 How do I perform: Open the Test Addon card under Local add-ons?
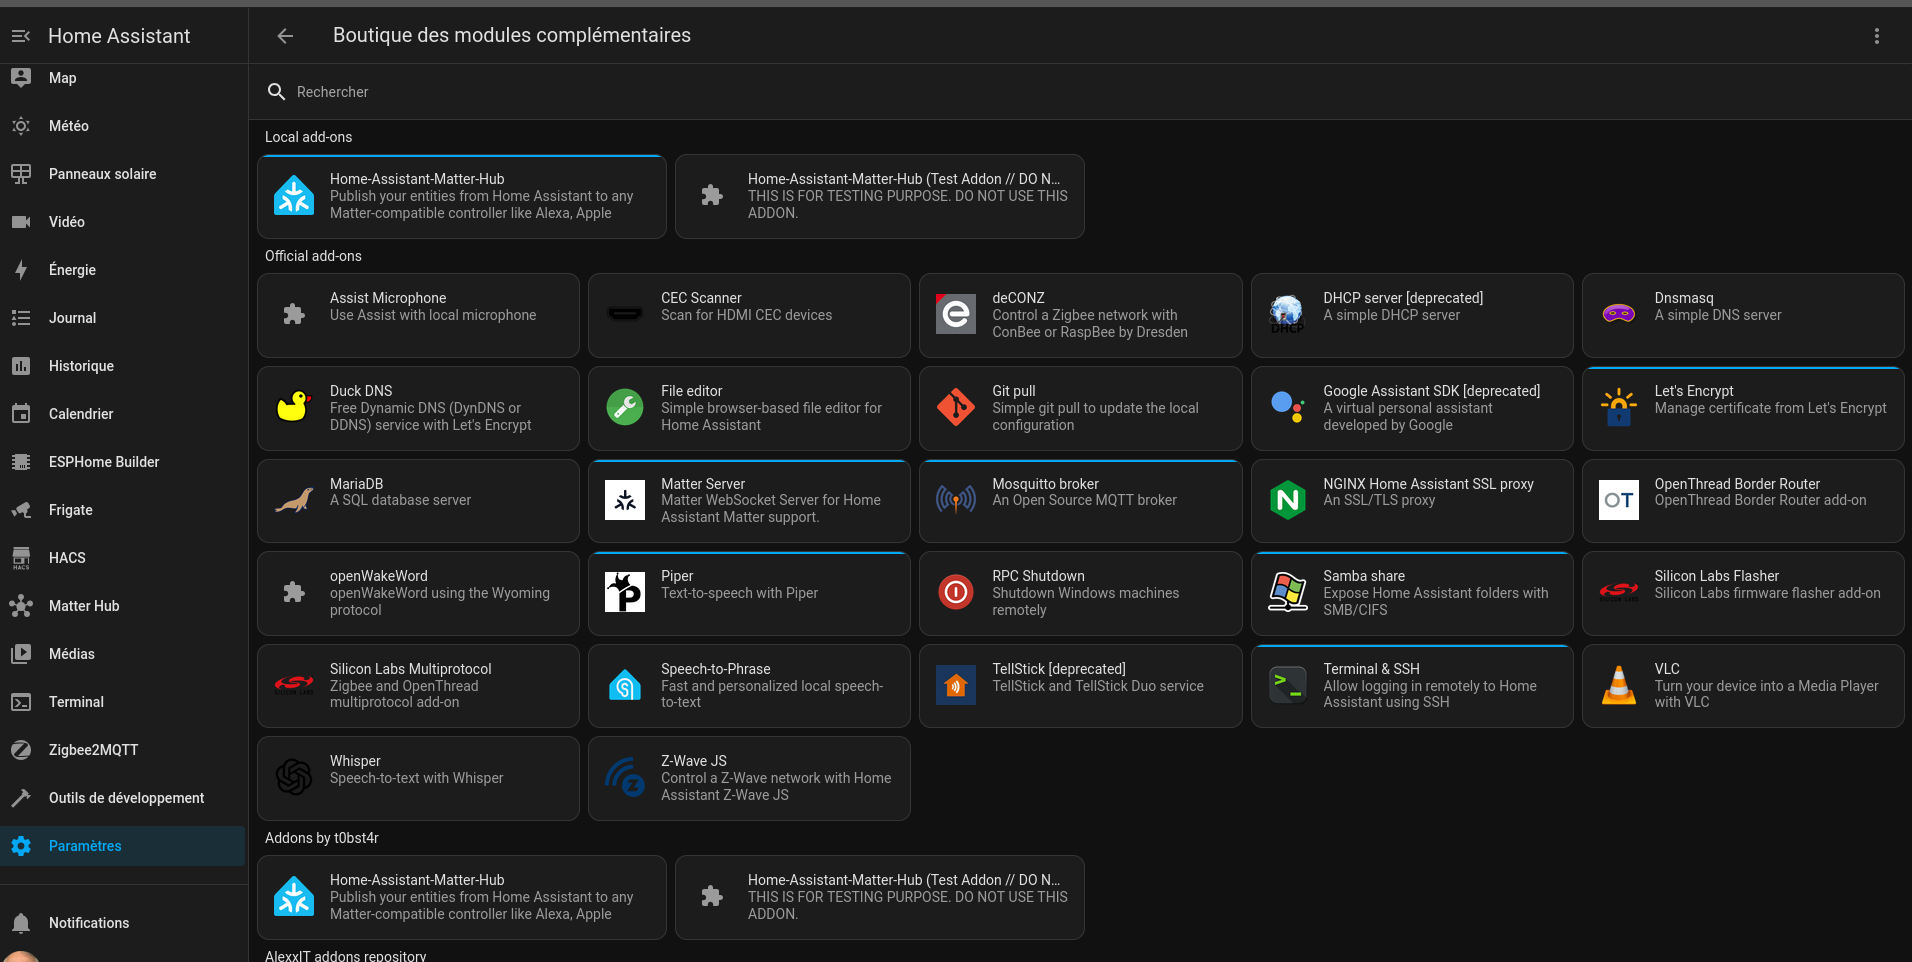coord(880,197)
